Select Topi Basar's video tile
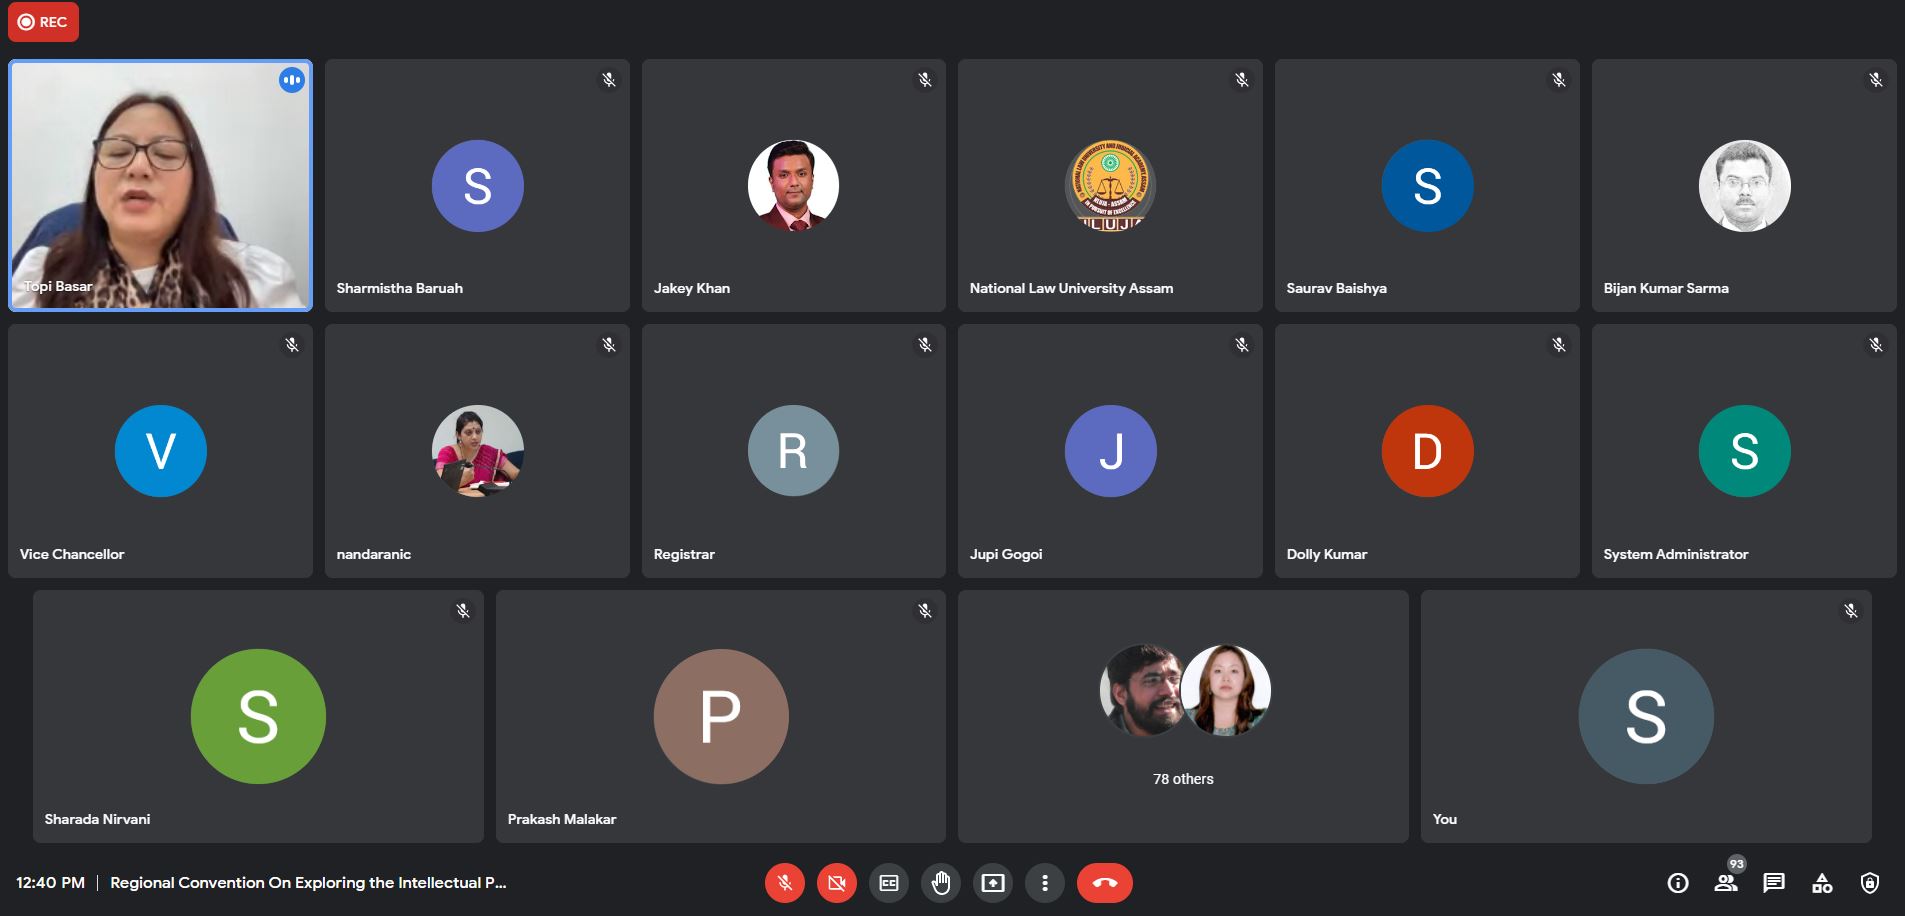The image size is (1905, 916). pos(160,186)
